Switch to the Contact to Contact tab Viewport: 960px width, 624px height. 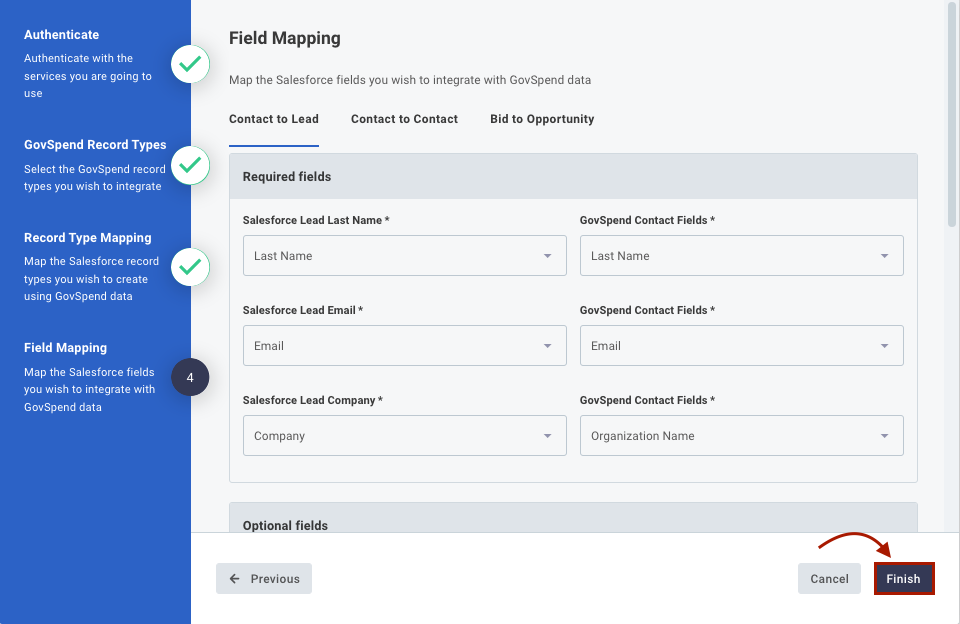[x=404, y=119]
